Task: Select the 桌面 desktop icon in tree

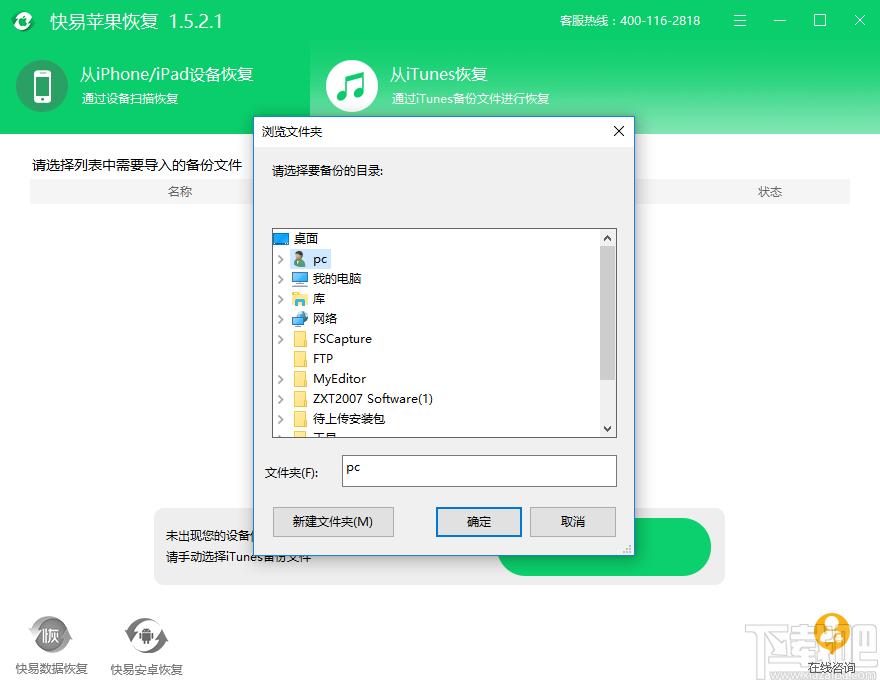Action: (281, 239)
